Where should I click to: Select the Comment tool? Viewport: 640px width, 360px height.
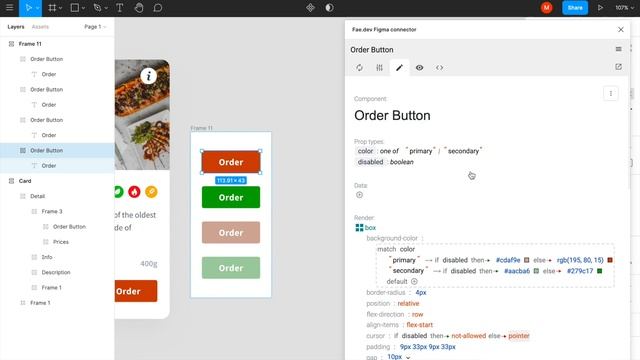pyautogui.click(x=158, y=8)
